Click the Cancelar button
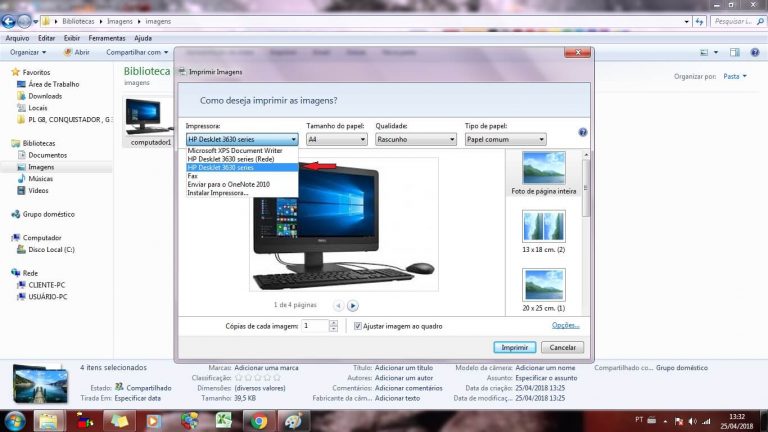768x432 pixels. pos(562,347)
